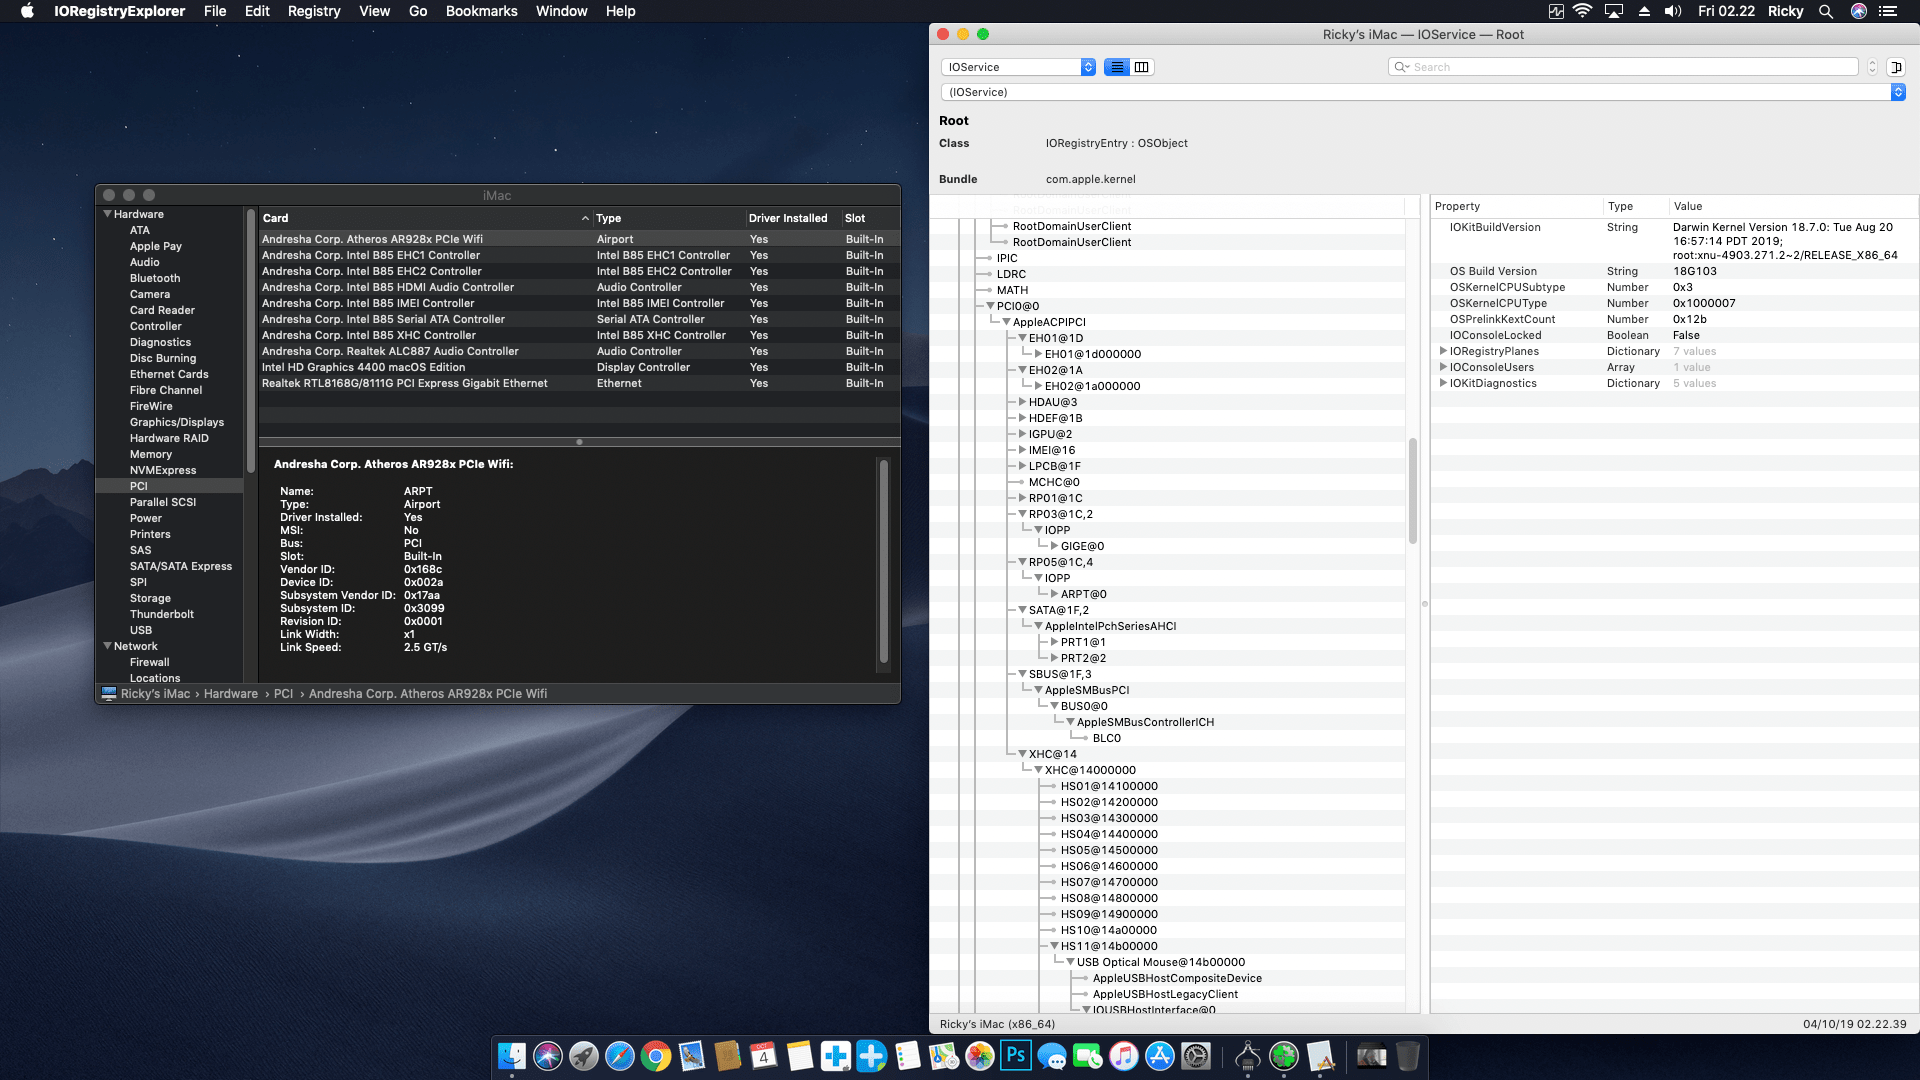The height and width of the screenshot is (1080, 1920).
Task: Collapse the SATA@1F,2 tree node
Action: (x=1022, y=610)
